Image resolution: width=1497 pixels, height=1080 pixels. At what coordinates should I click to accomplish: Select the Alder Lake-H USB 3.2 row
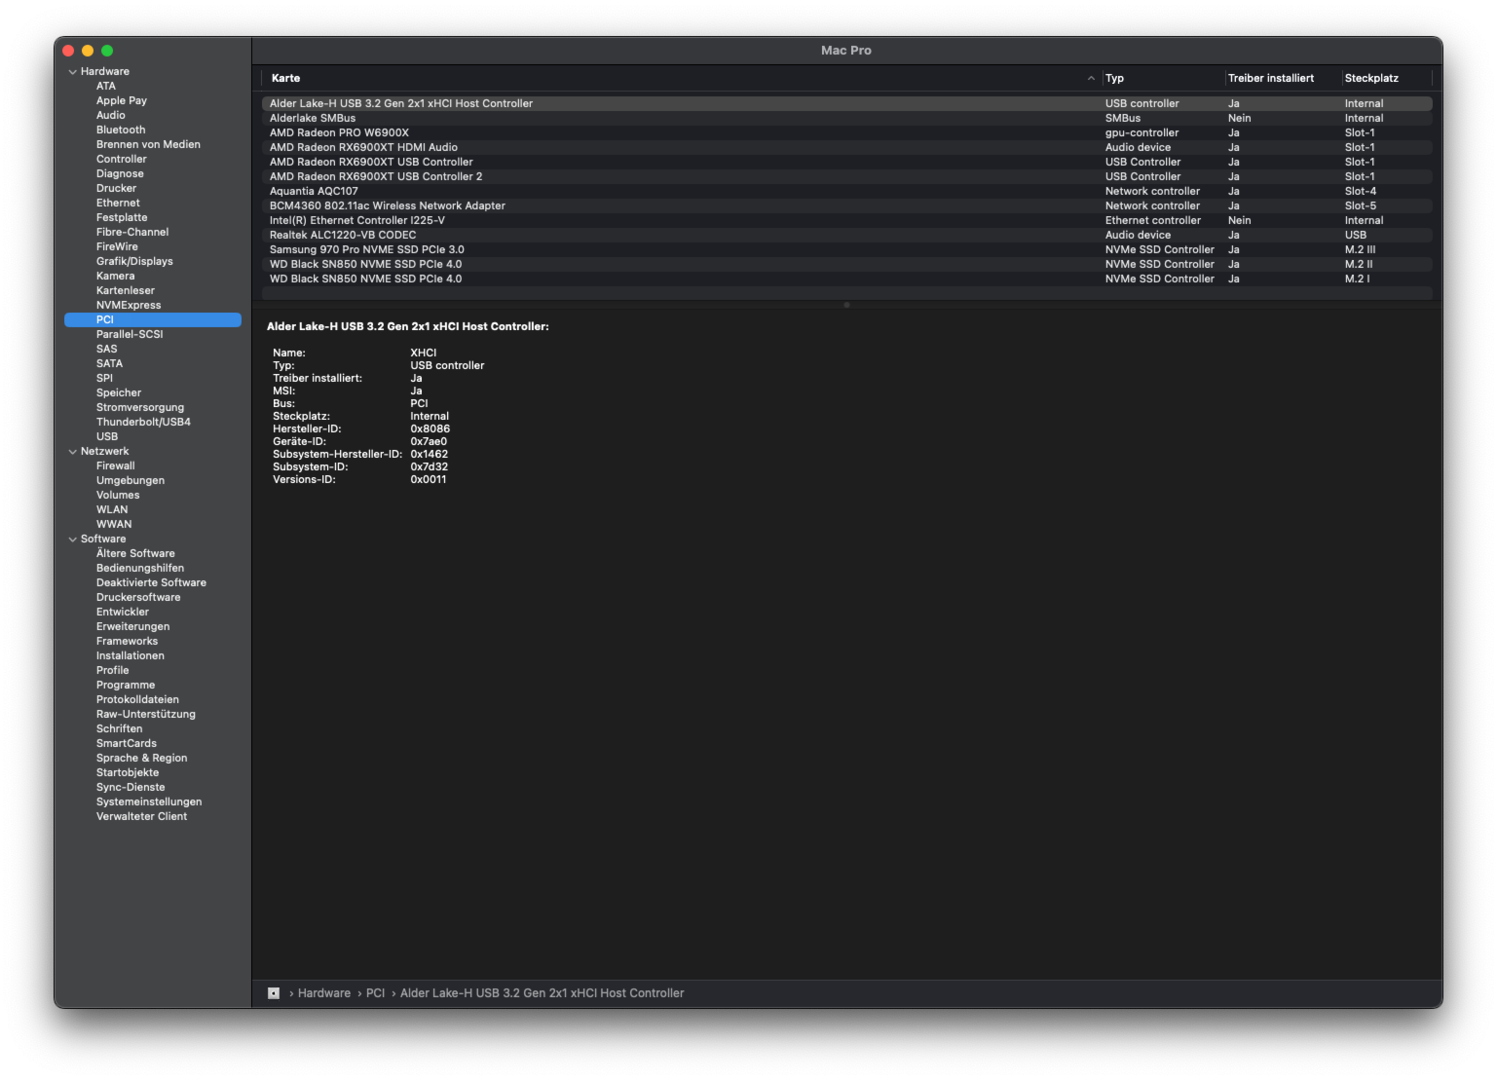click(847, 104)
